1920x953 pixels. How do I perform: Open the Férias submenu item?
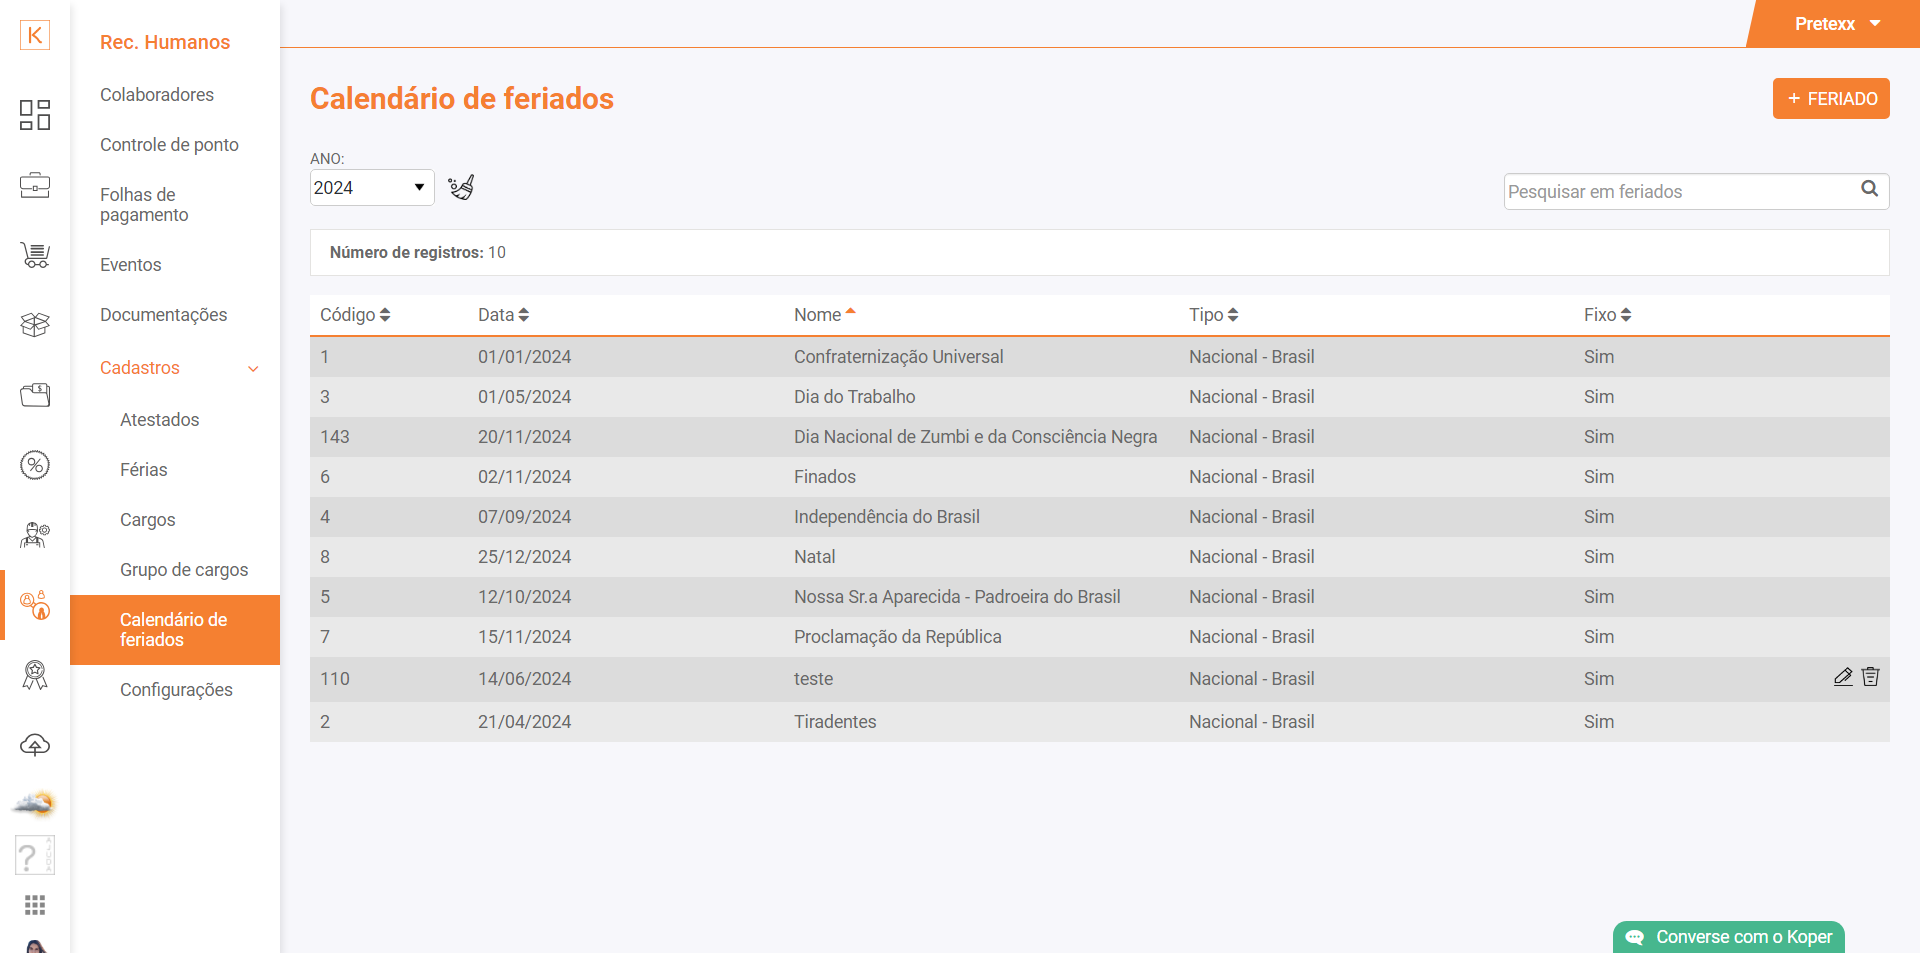pos(144,470)
